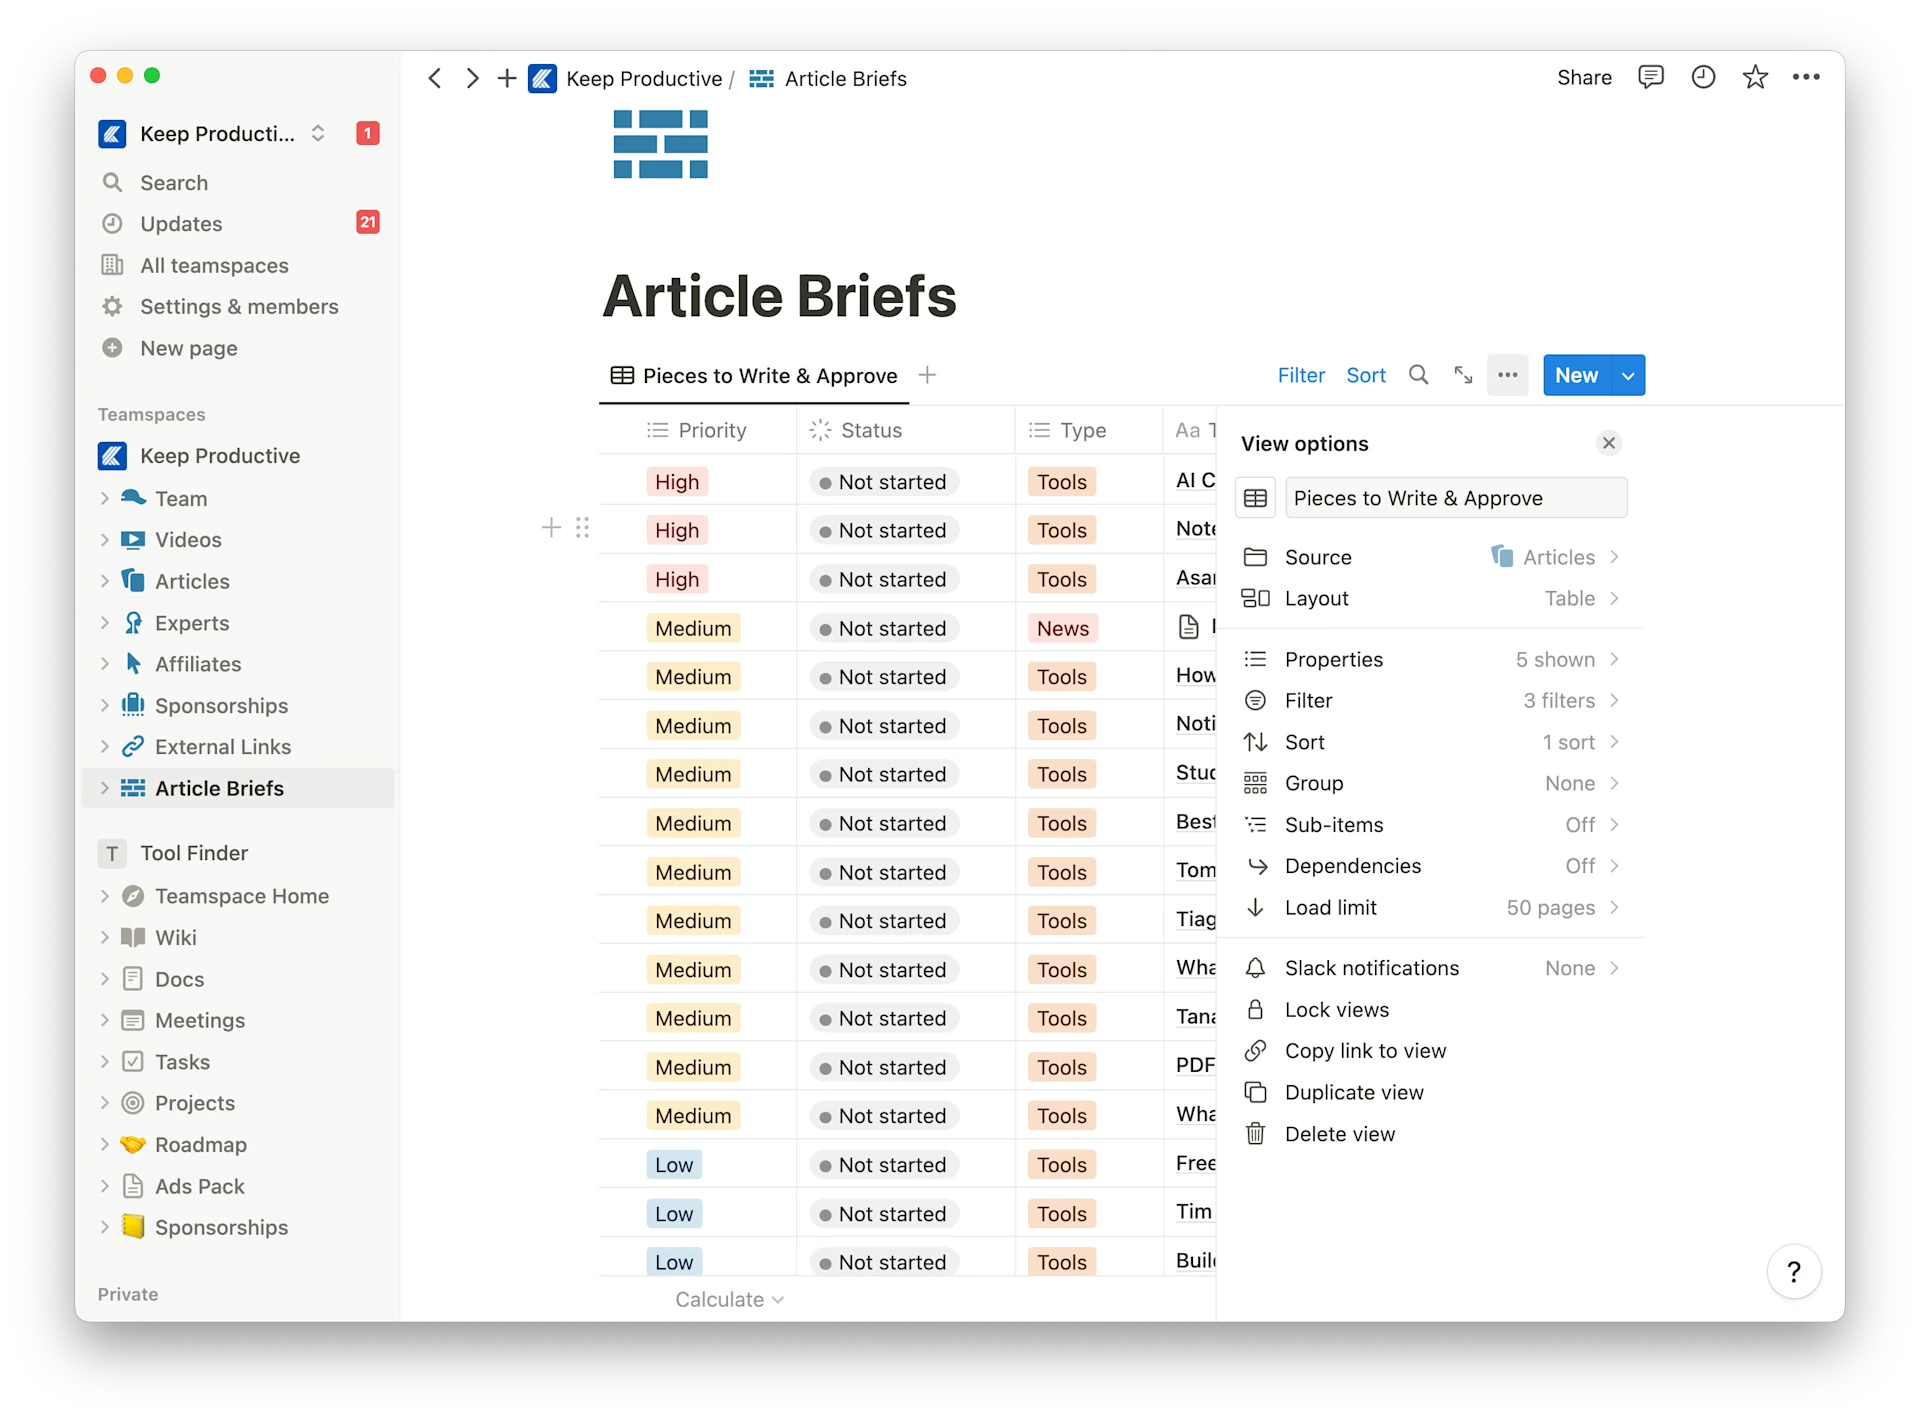Screen dimensions: 1920x1421
Task: Click the Share button
Action: click(x=1584, y=78)
